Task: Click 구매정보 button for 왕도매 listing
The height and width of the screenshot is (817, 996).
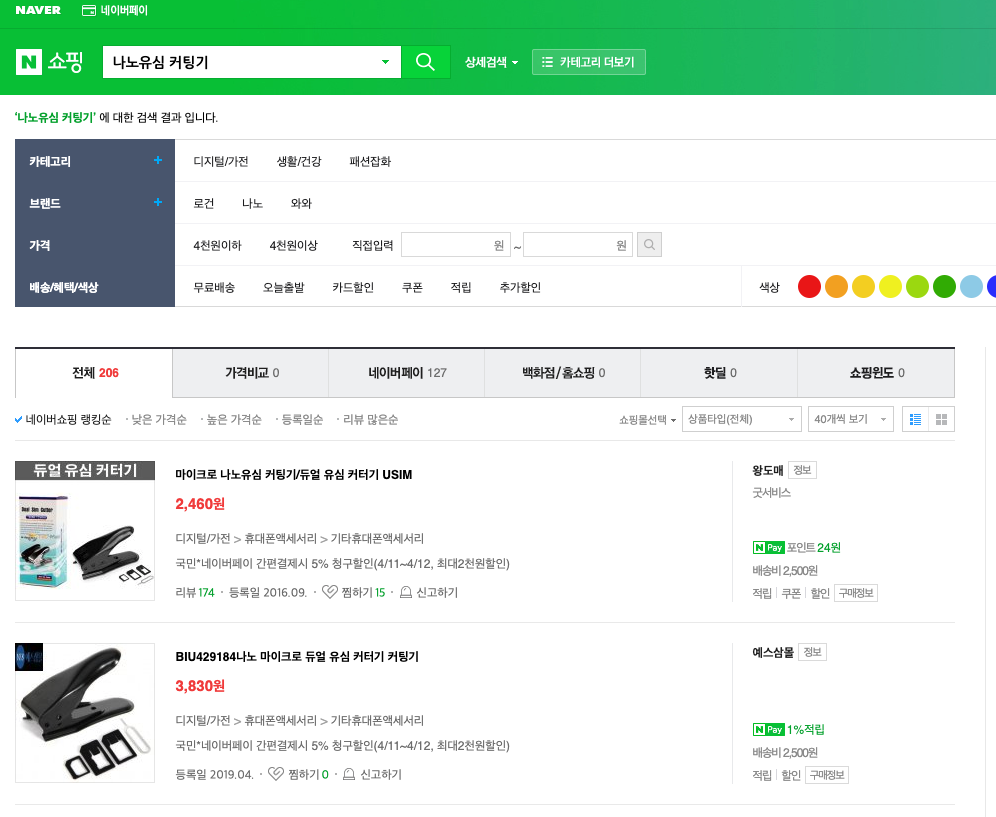Action: [856, 593]
